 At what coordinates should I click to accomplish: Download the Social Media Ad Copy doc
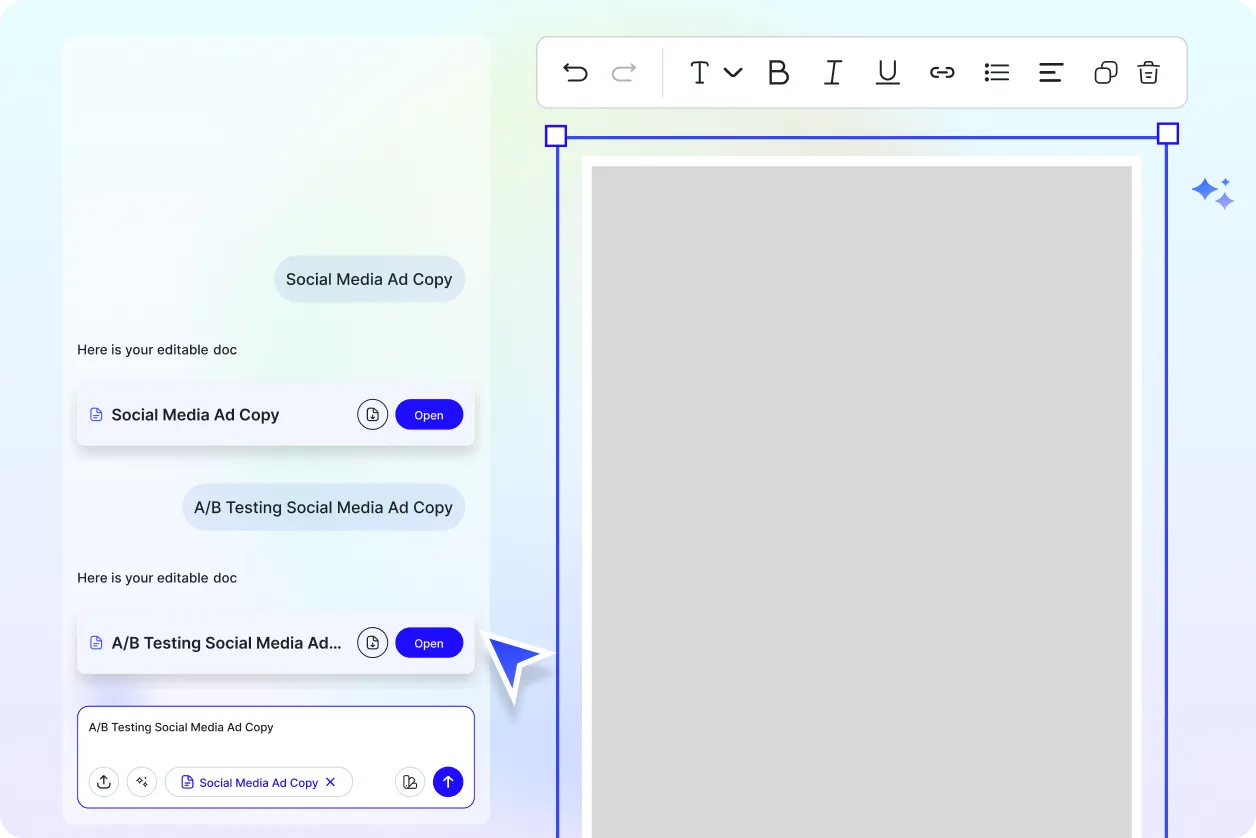(372, 415)
